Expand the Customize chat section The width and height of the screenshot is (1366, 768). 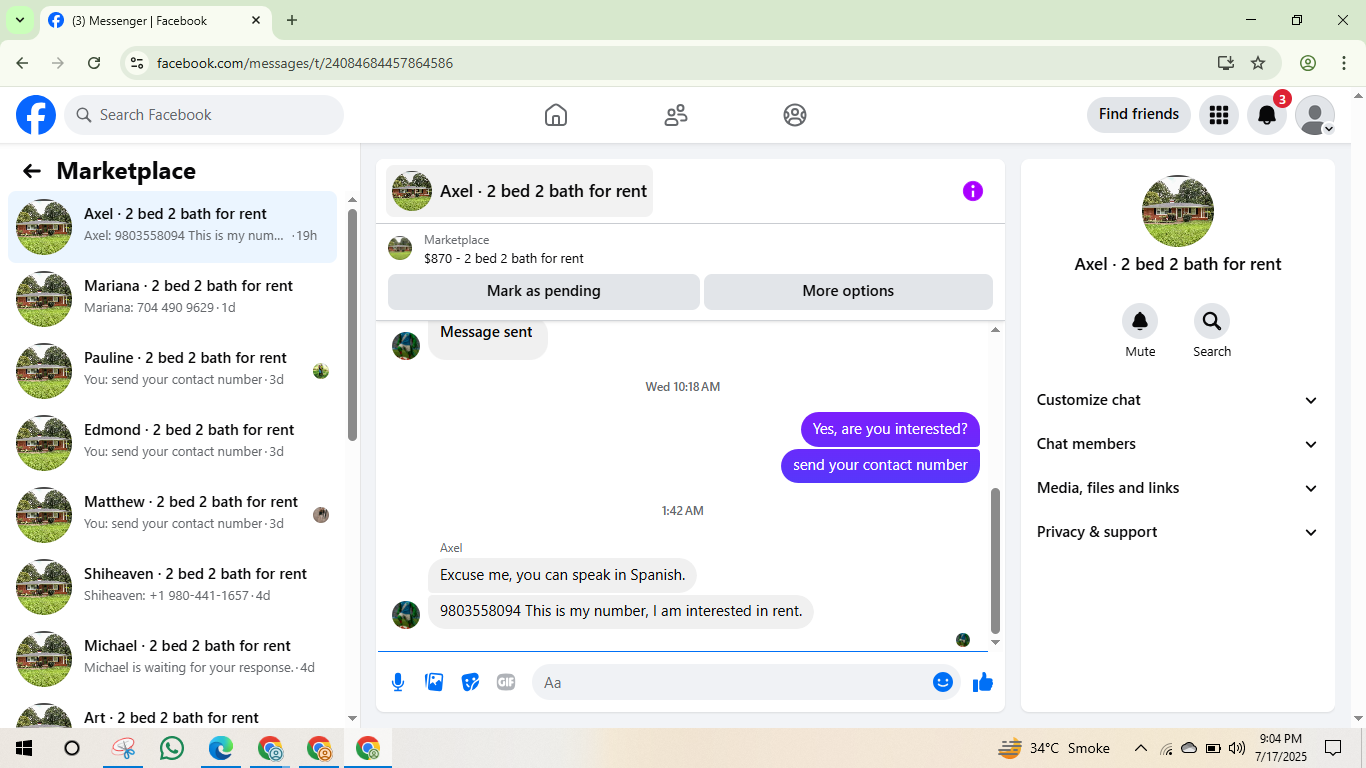tap(1178, 400)
